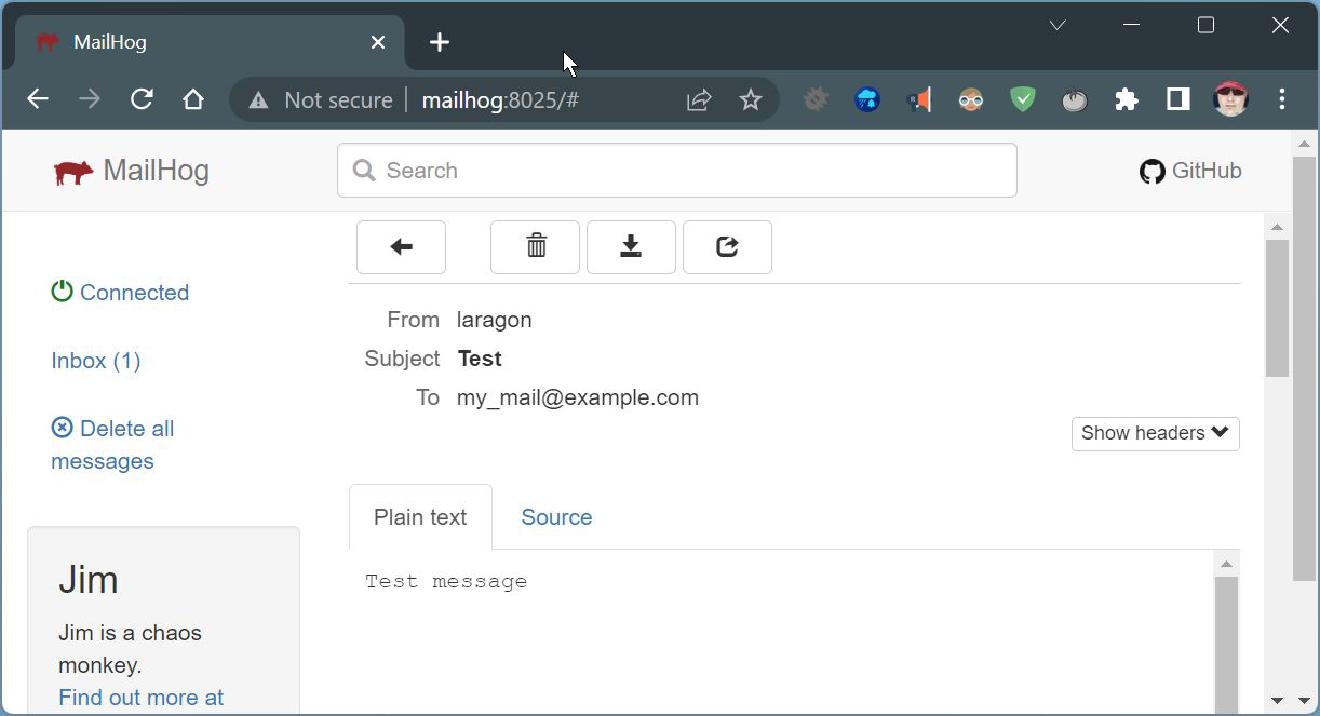Open Inbox (1) from the sidebar

[95, 361]
